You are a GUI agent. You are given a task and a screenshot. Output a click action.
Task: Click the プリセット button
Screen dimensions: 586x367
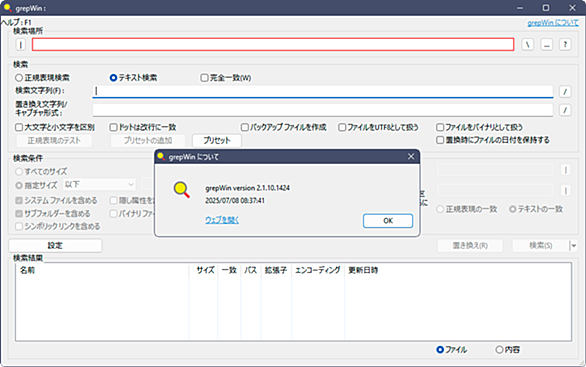tap(217, 141)
